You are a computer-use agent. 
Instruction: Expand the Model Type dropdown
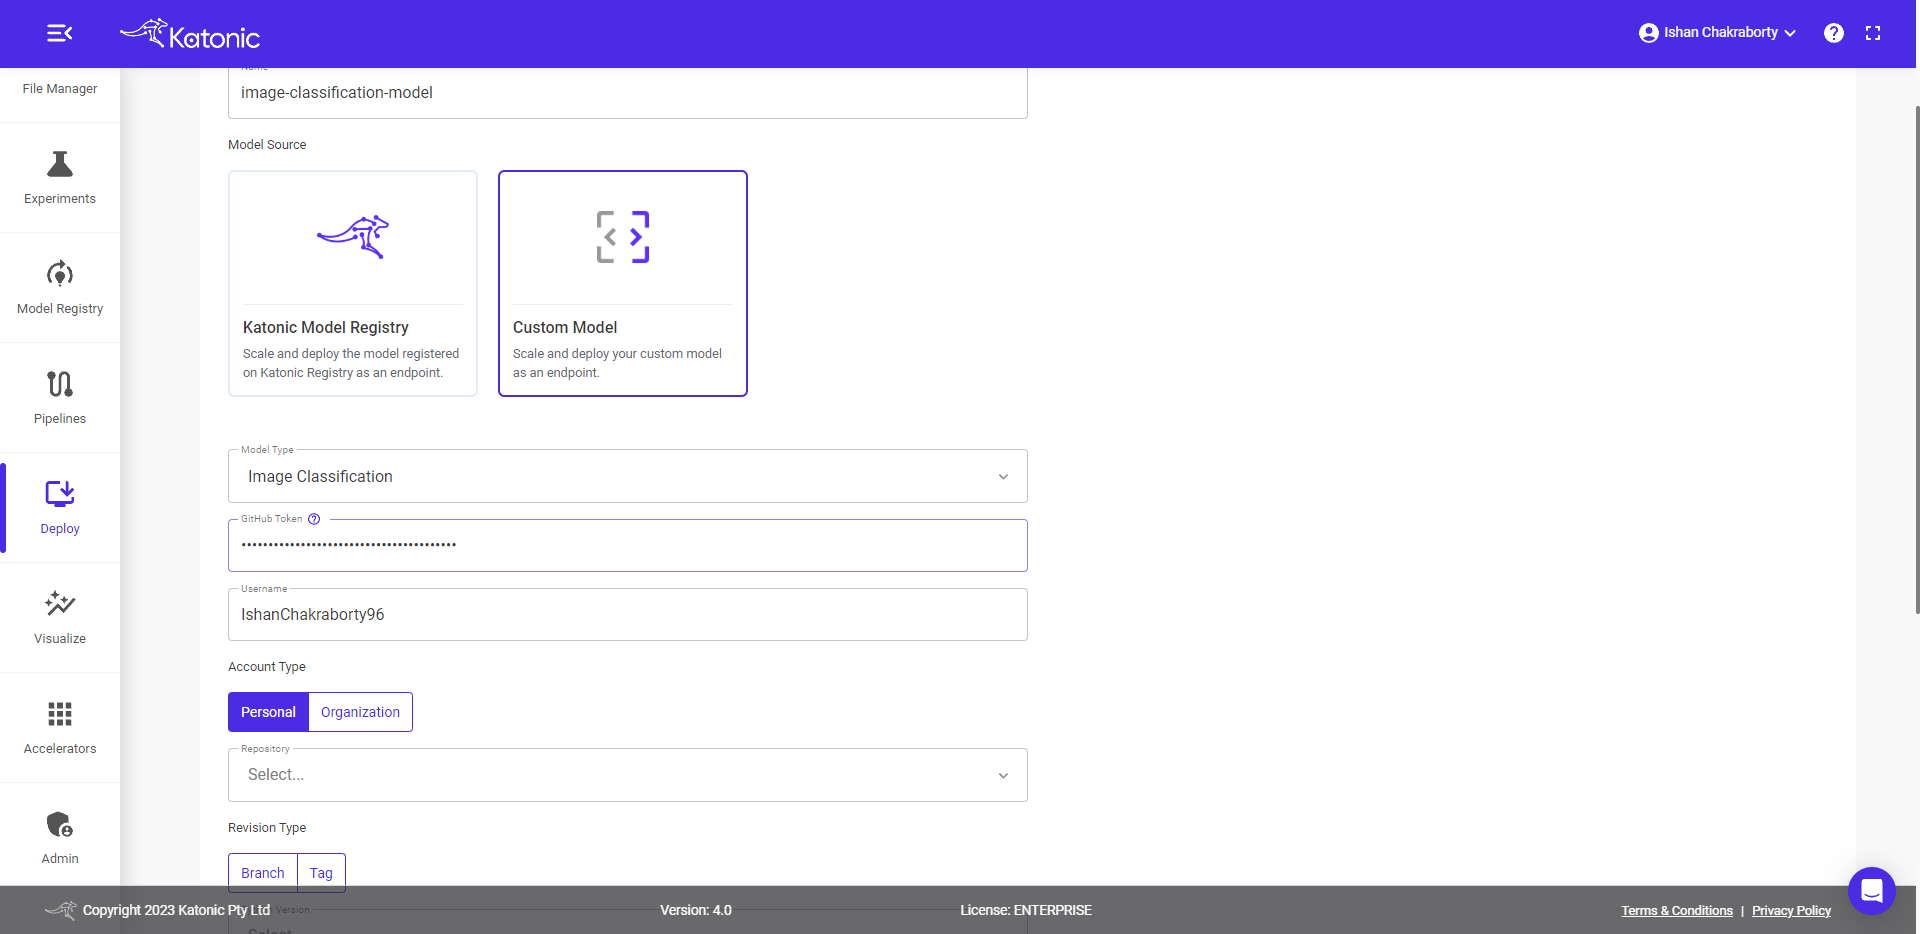[628, 476]
